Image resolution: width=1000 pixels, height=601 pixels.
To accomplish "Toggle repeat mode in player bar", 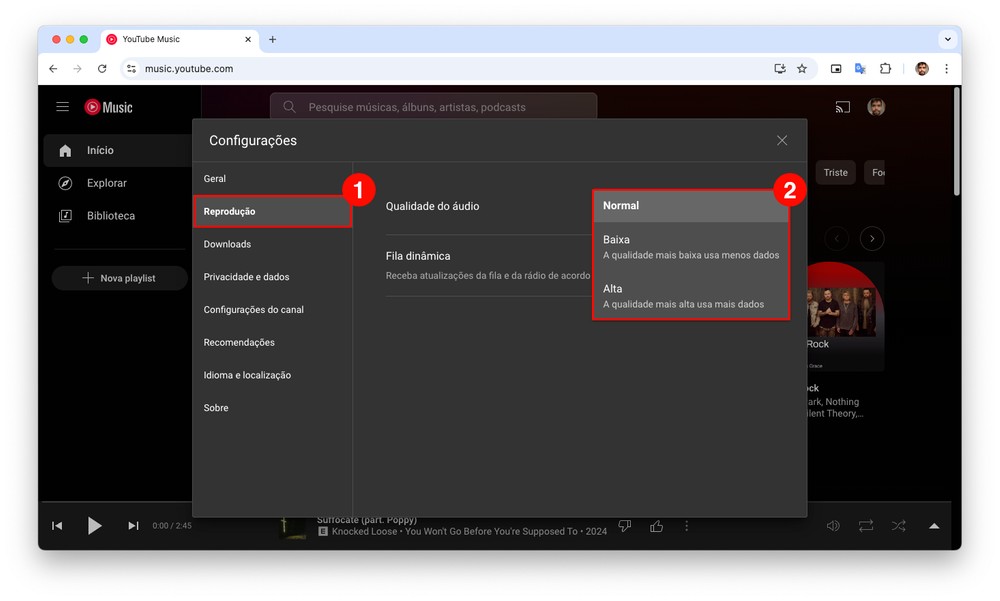I will click(x=866, y=526).
